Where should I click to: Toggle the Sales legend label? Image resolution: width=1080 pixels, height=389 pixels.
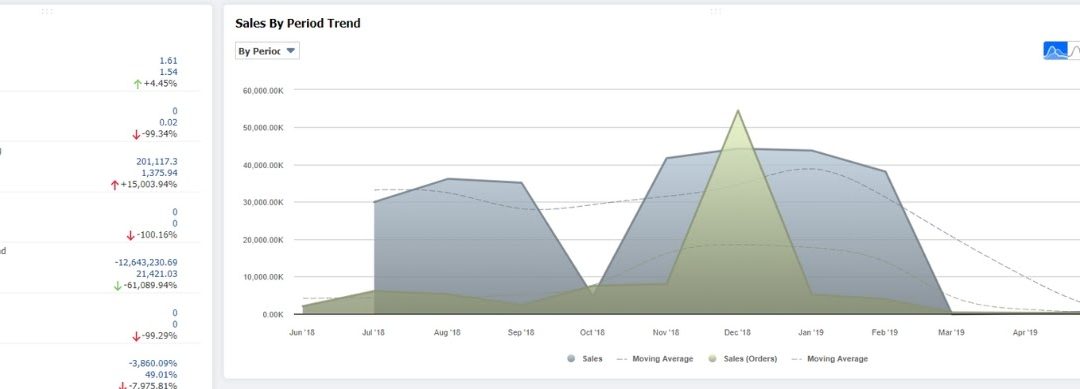592,359
